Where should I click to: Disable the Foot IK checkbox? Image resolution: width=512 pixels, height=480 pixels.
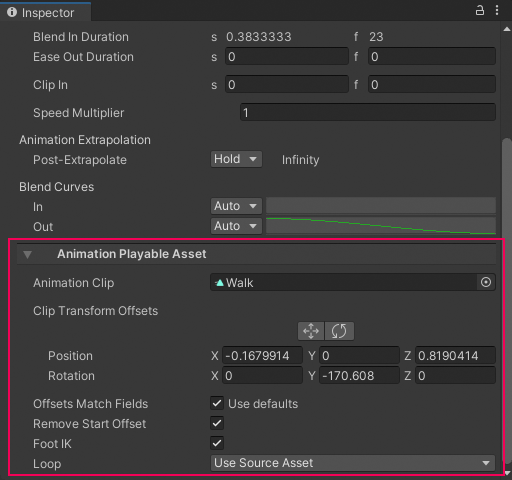pyautogui.click(x=217, y=443)
